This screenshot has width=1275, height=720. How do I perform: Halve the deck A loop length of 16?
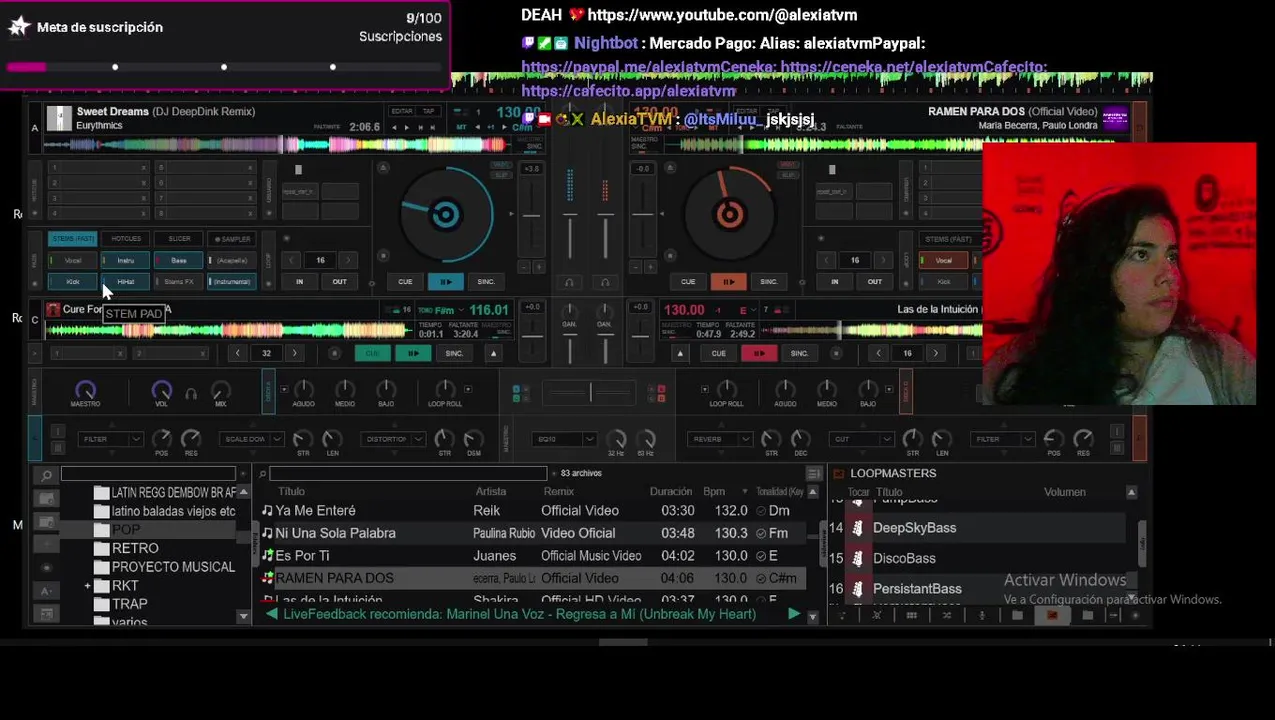click(292, 261)
